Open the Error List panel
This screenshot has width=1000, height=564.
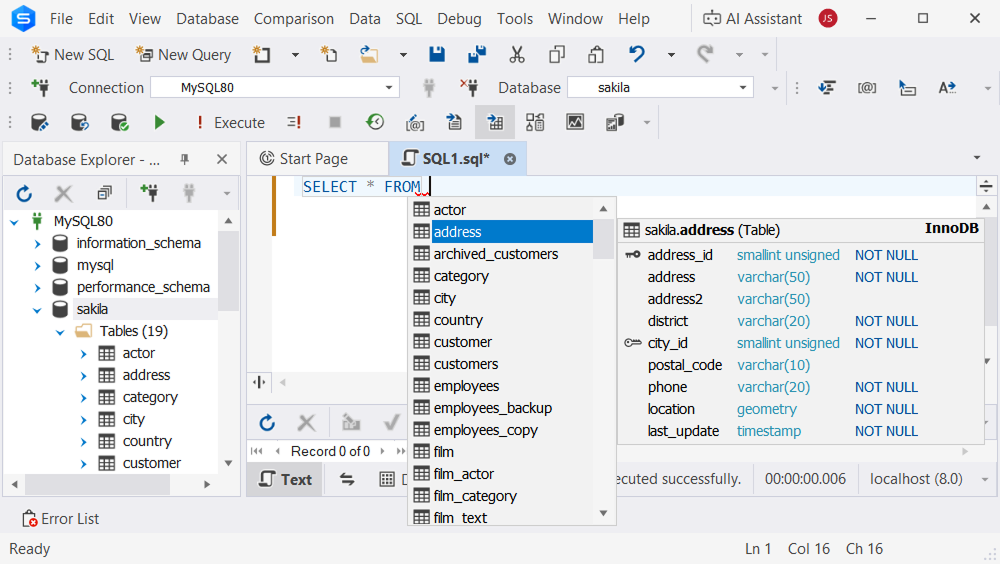61,518
